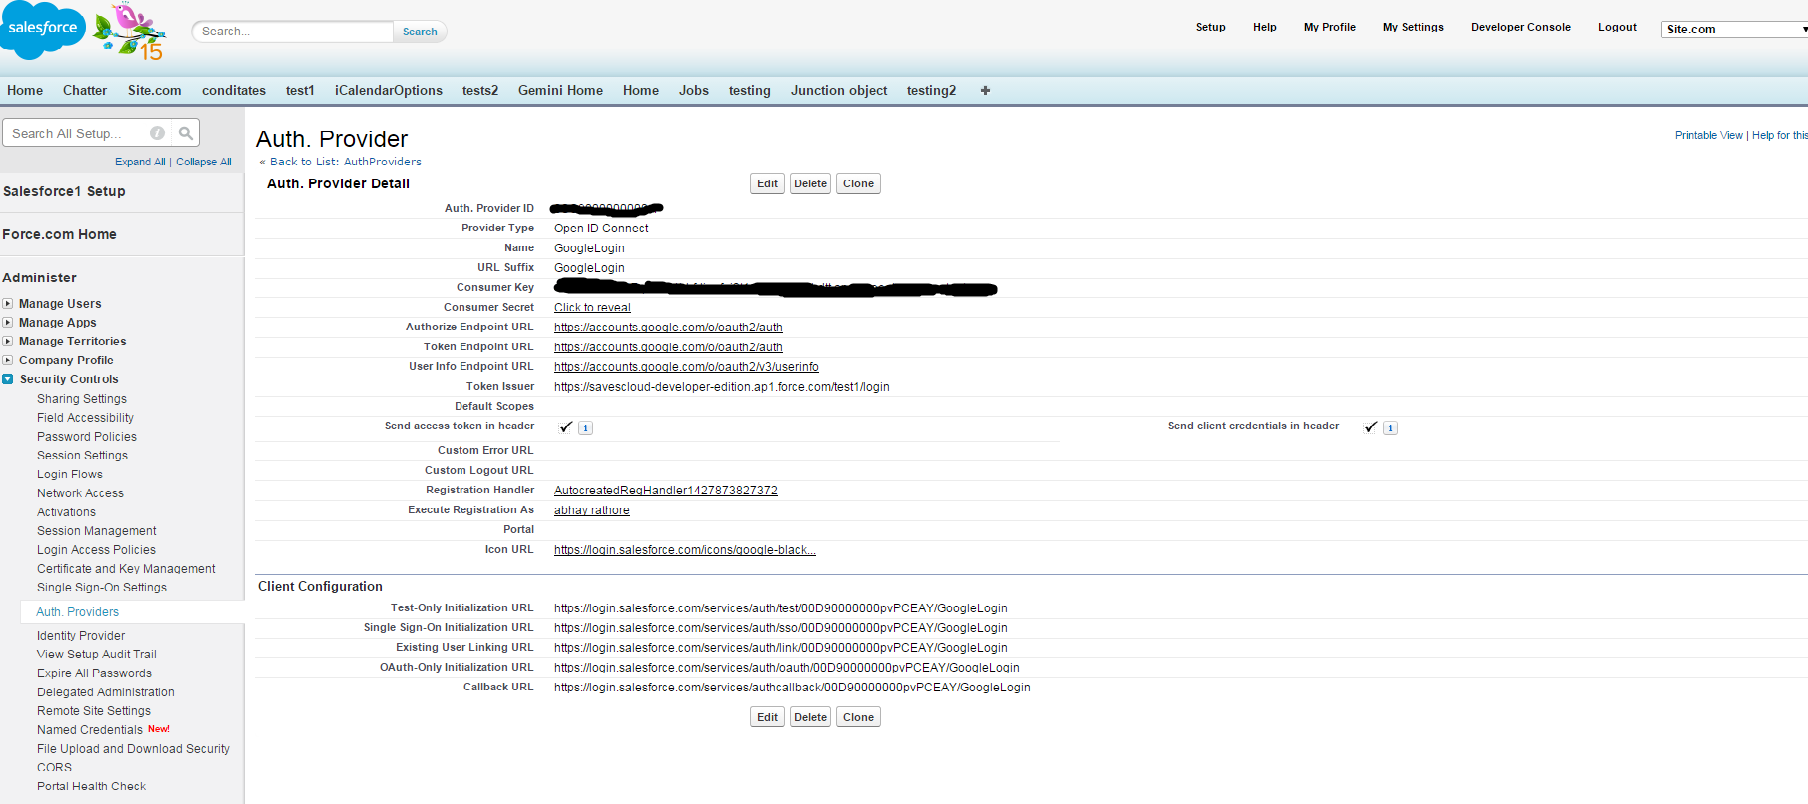Open the AutocreatedRegHandler1427873827372 link
This screenshot has height=804, width=1808.
(x=666, y=490)
